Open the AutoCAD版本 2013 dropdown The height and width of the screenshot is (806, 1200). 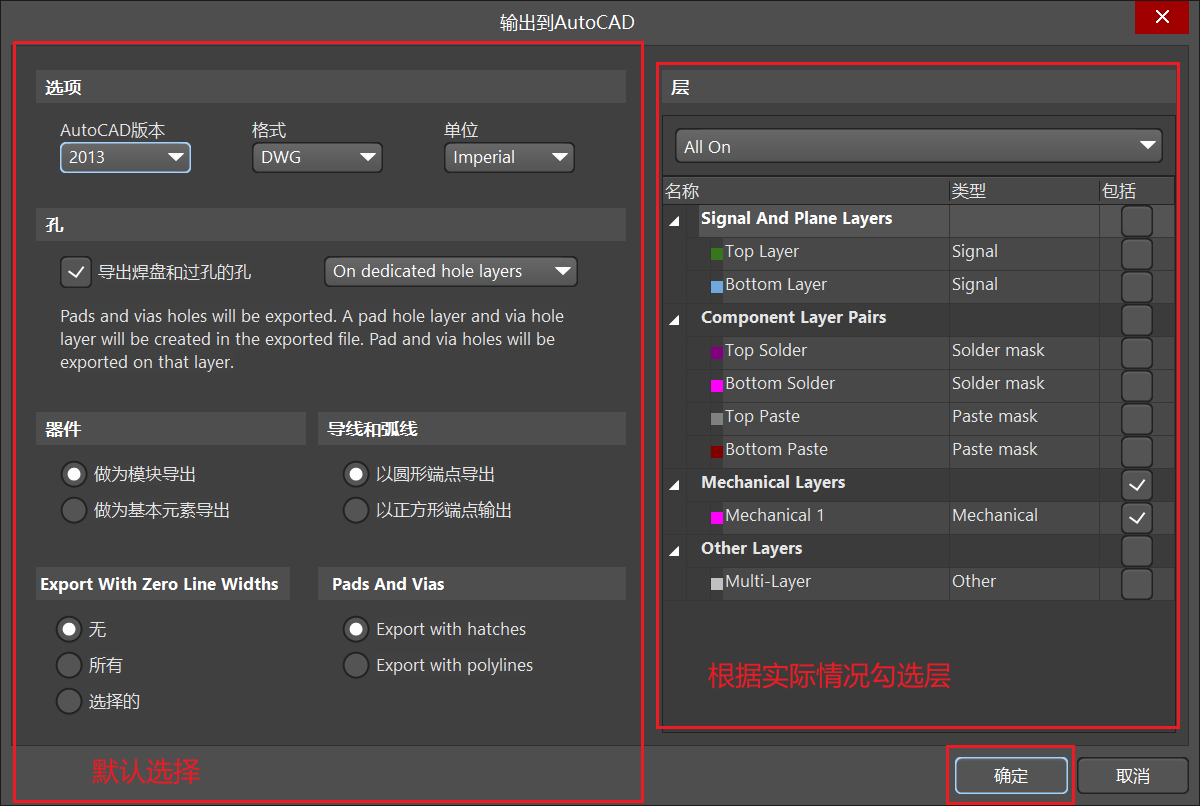125,157
